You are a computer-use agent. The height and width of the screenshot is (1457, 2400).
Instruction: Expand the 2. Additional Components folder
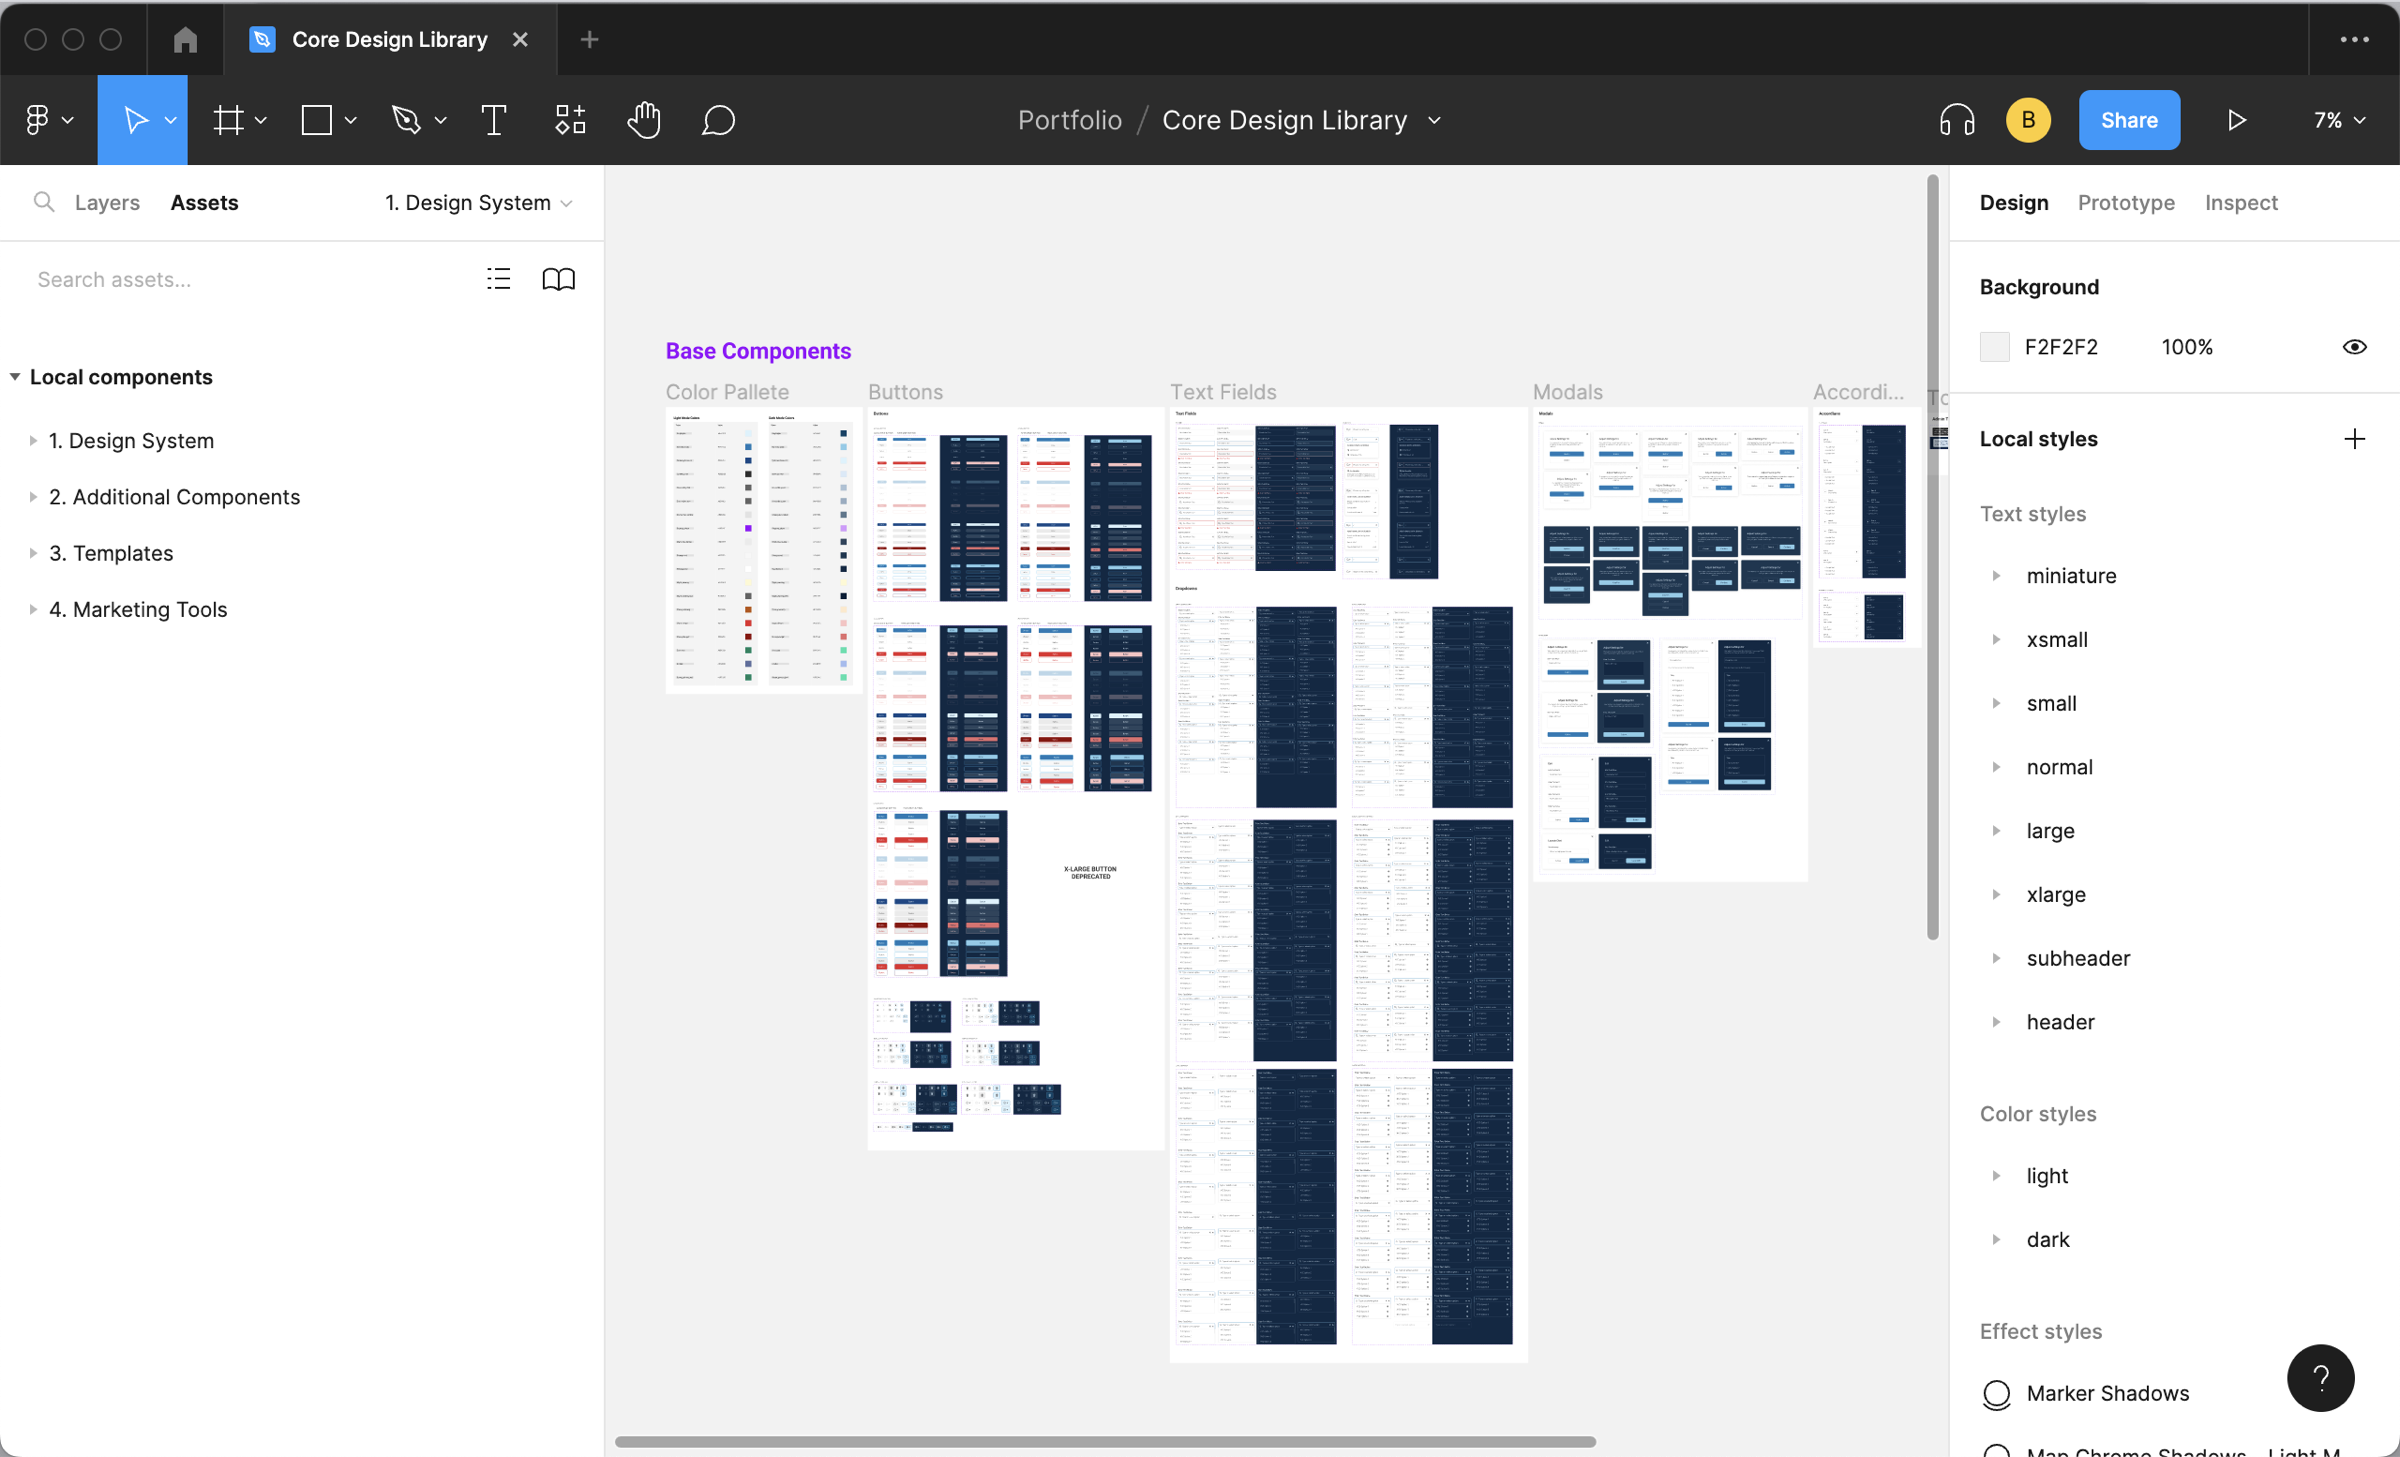pyautogui.click(x=33, y=496)
